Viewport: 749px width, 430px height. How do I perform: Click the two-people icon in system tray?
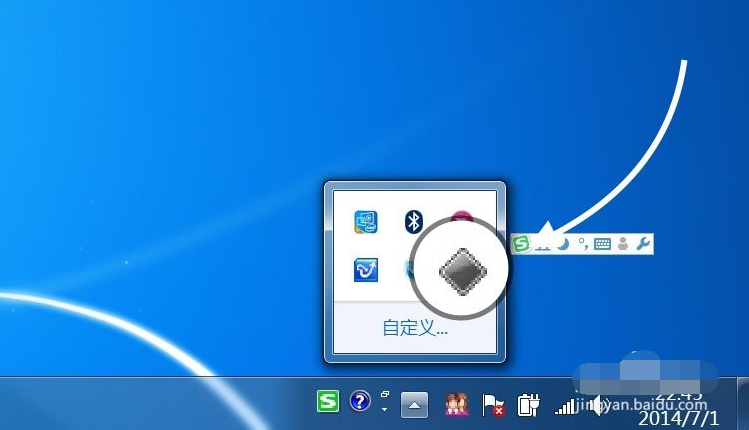(x=457, y=404)
